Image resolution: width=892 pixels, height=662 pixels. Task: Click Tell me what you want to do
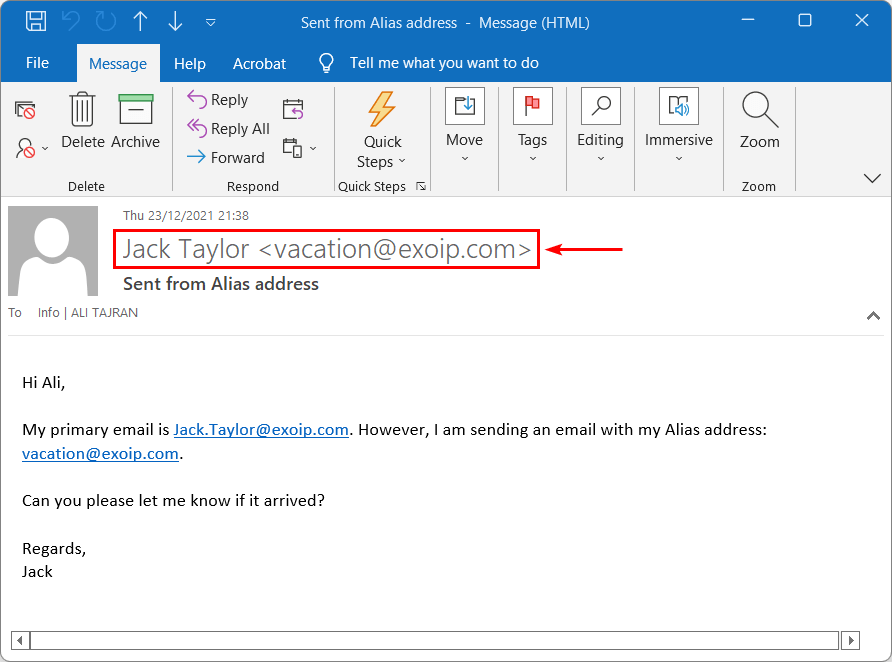coord(444,63)
